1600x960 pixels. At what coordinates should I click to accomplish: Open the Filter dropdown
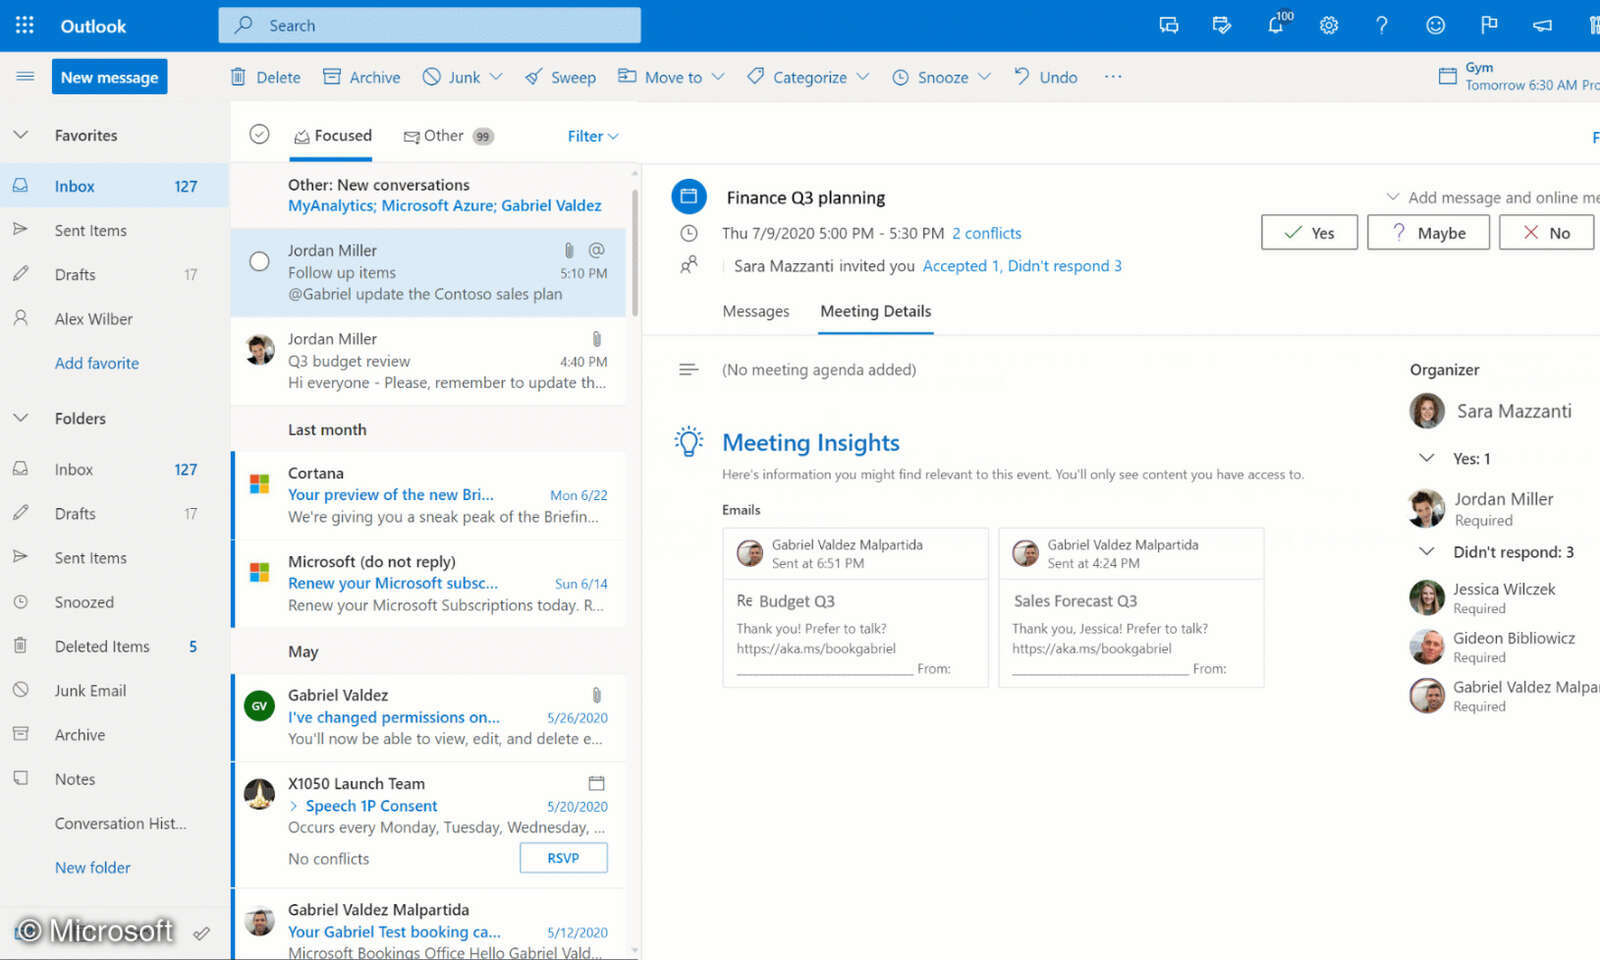click(592, 136)
